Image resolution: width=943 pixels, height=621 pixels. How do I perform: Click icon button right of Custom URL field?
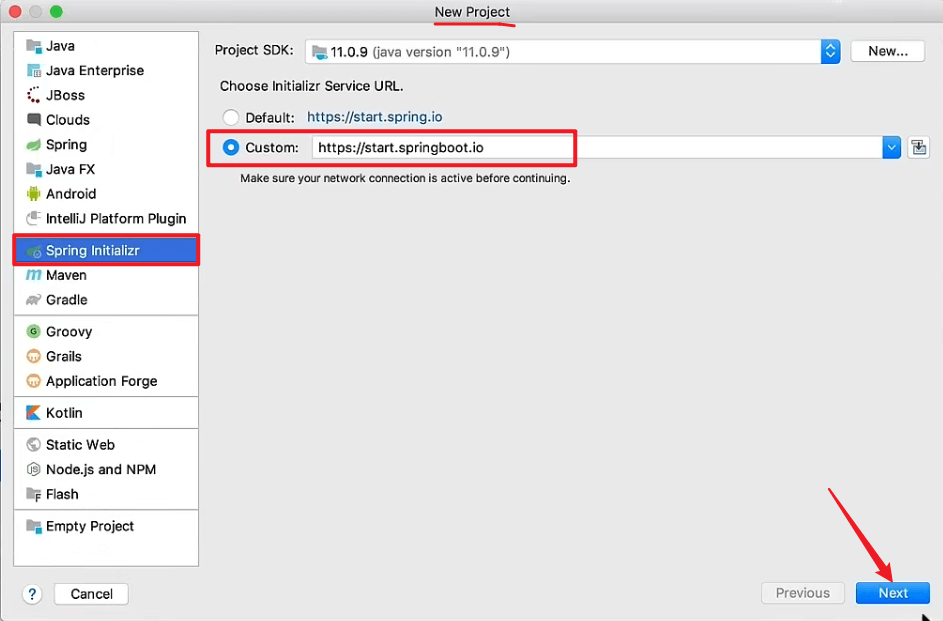point(918,147)
